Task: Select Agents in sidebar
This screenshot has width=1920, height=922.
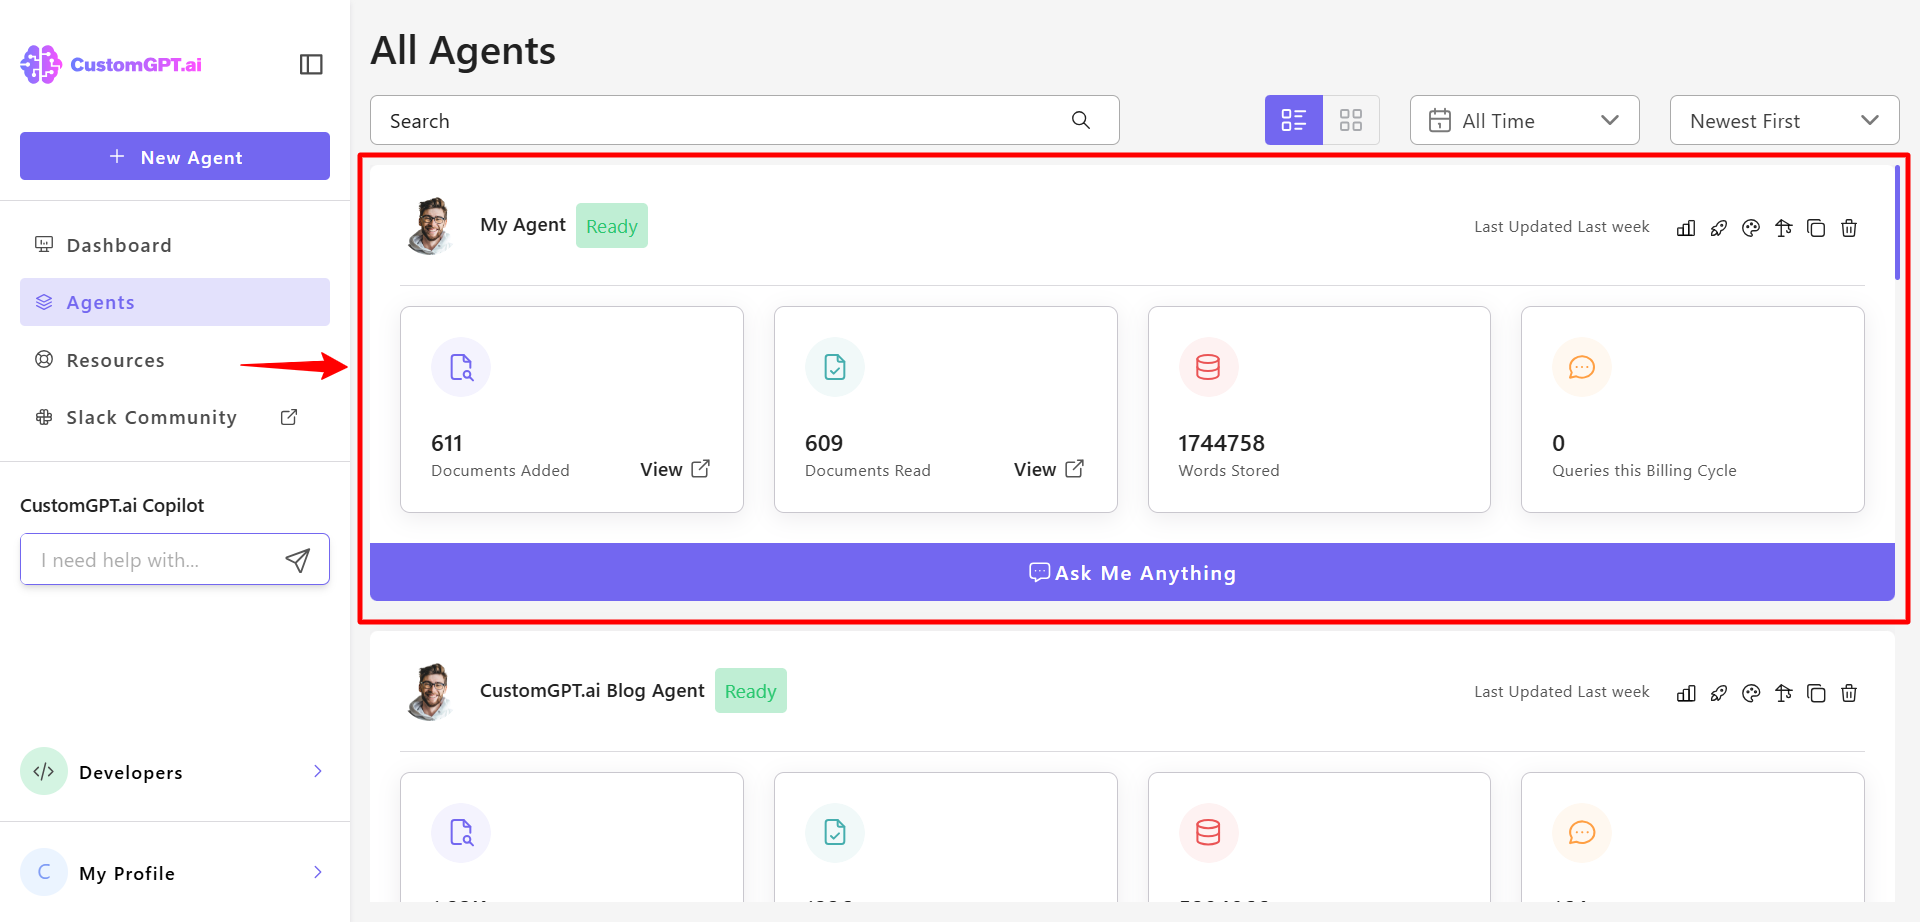Action: coord(175,302)
